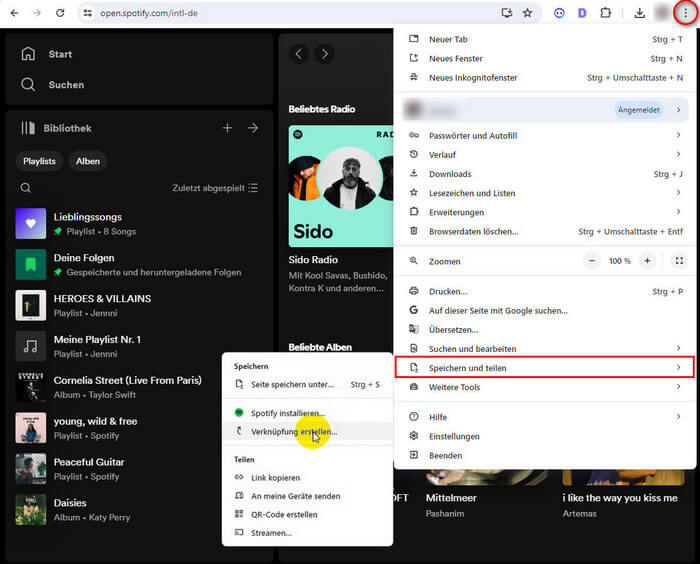Viewport: 700px width, 564px height.
Task: Open Spotify Suchen search icon
Action: (x=28, y=84)
